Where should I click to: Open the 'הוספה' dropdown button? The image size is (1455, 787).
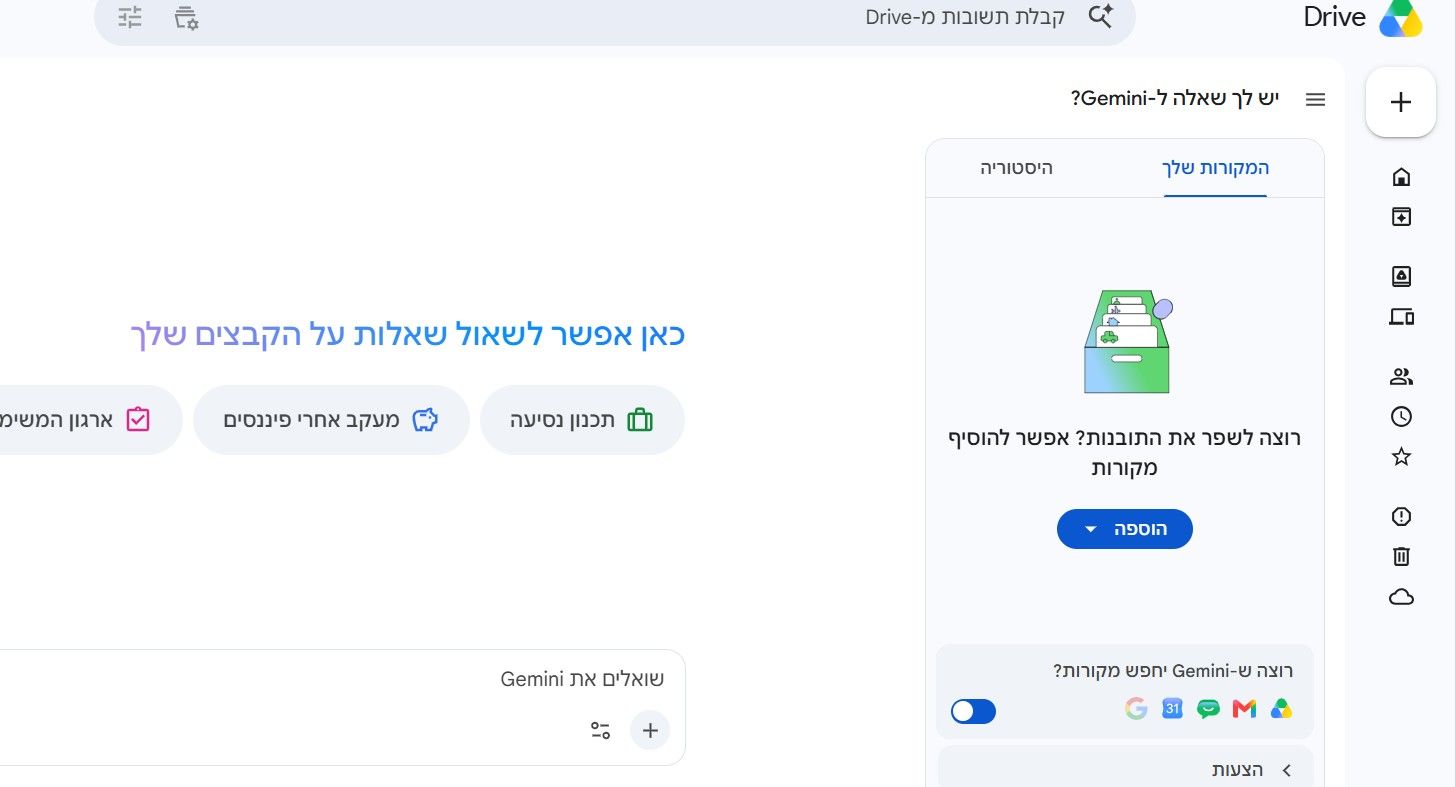click(x=1125, y=529)
